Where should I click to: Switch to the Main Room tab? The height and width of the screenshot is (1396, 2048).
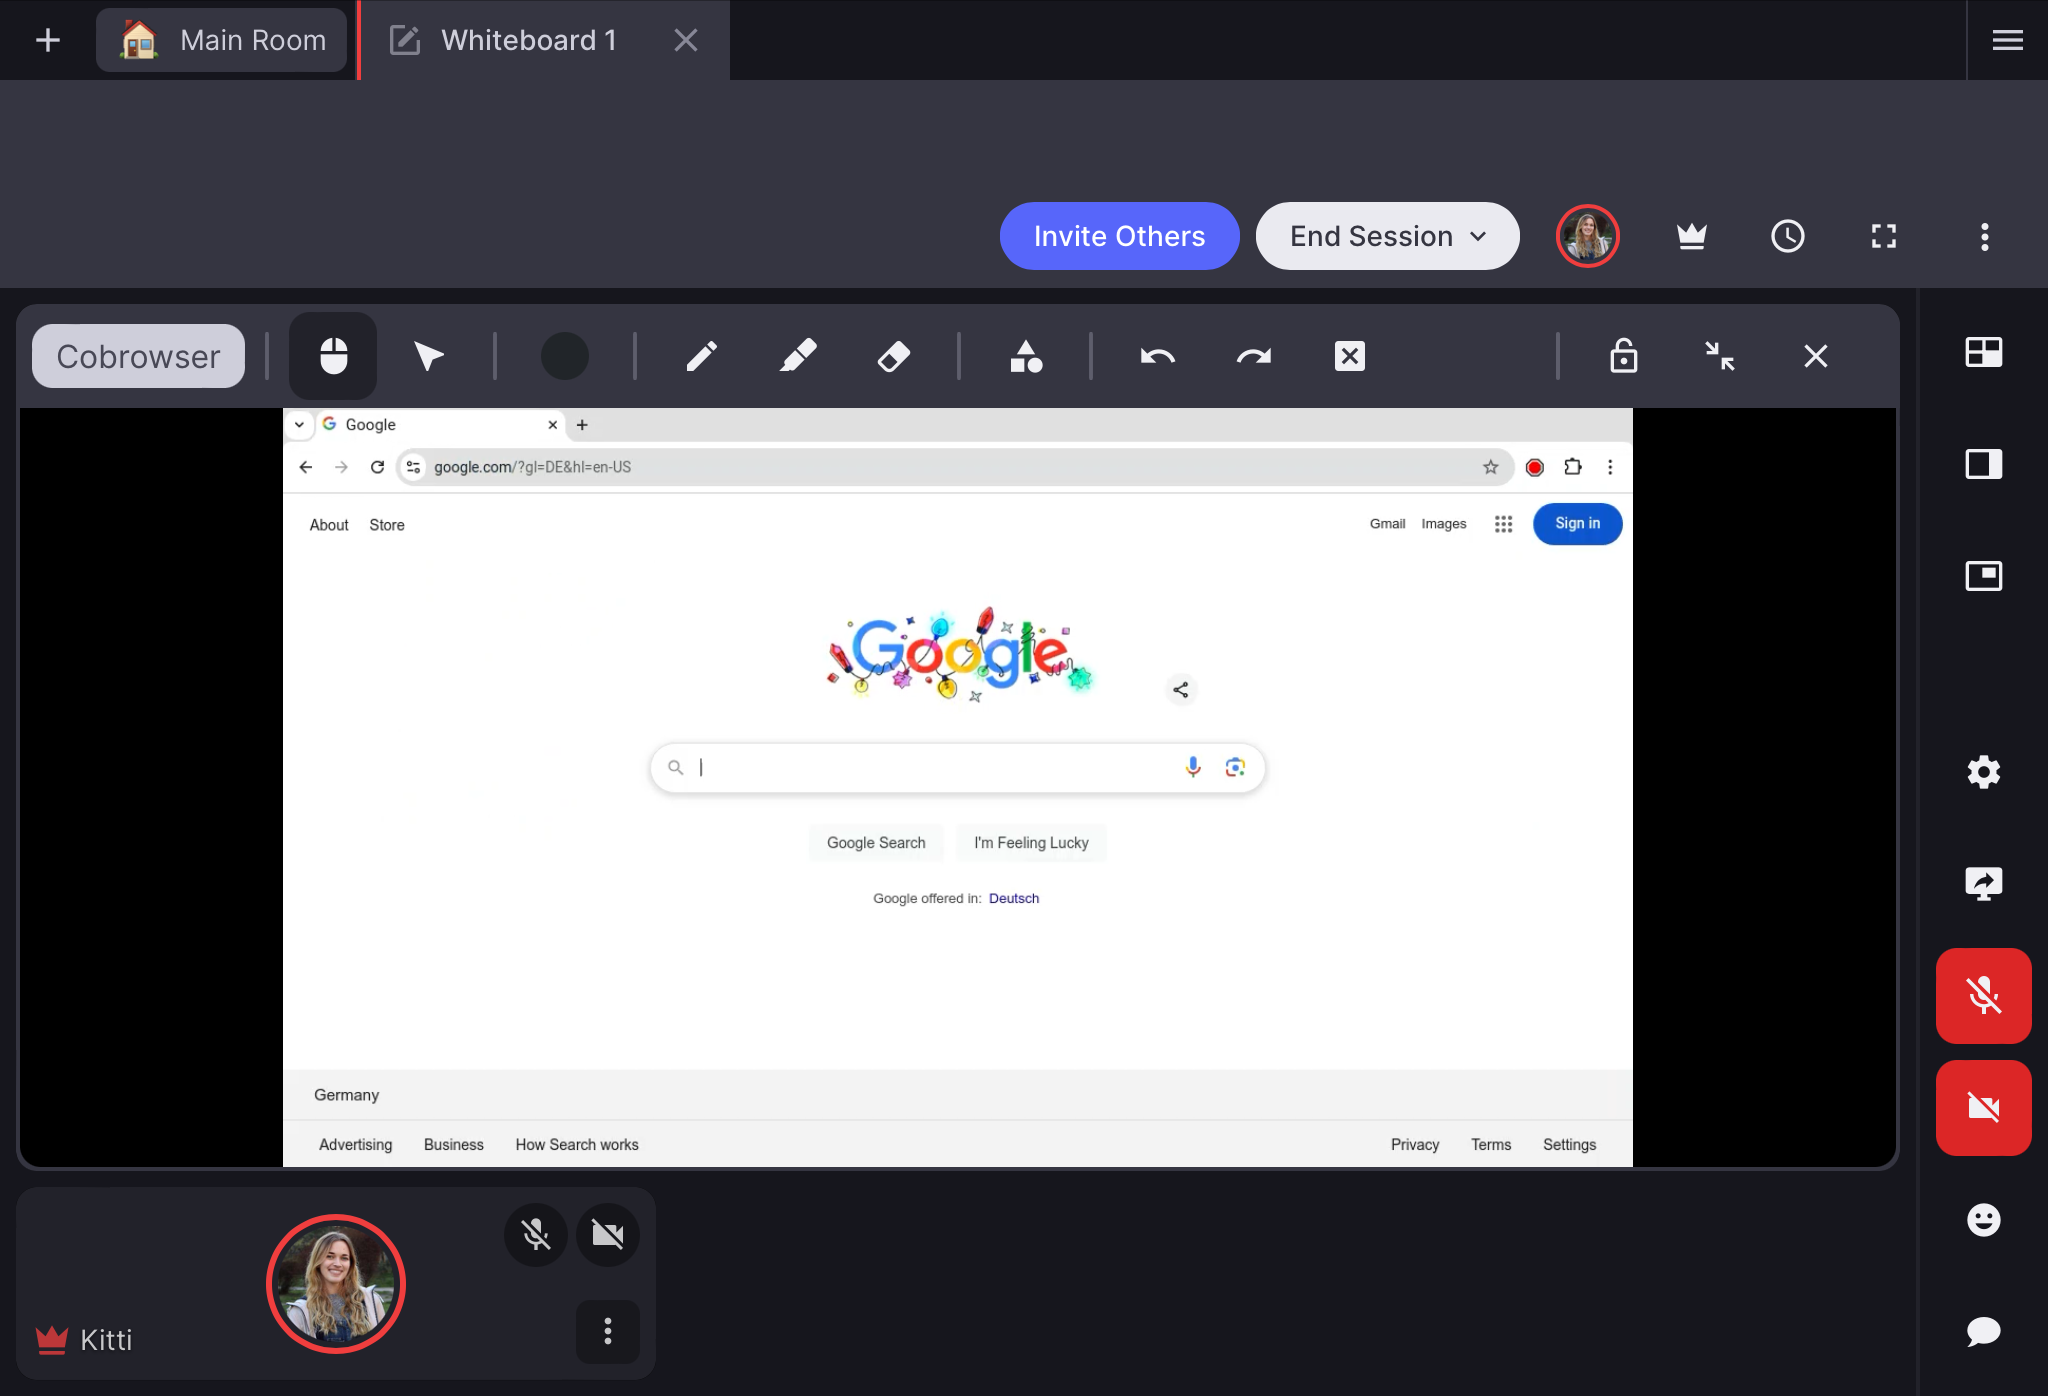click(222, 40)
